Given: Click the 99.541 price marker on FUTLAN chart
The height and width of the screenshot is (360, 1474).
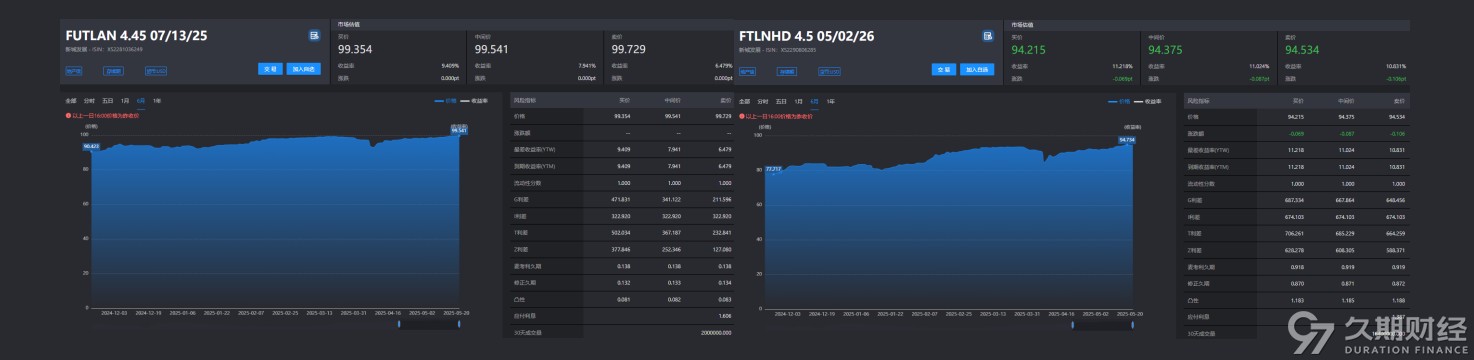Looking at the screenshot, I should click(x=459, y=130).
